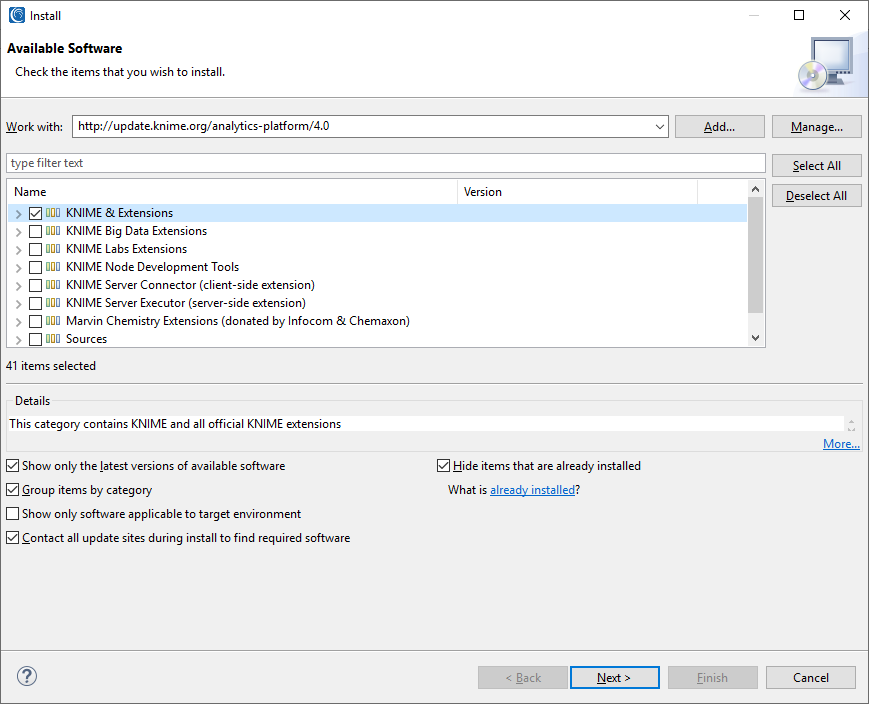The image size is (869, 704).
Task: Click the Sources category icon
Action: [x=53, y=339]
